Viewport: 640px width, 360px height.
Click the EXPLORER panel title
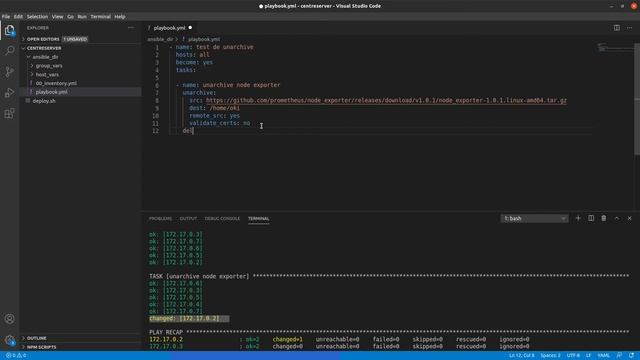coord(38,28)
